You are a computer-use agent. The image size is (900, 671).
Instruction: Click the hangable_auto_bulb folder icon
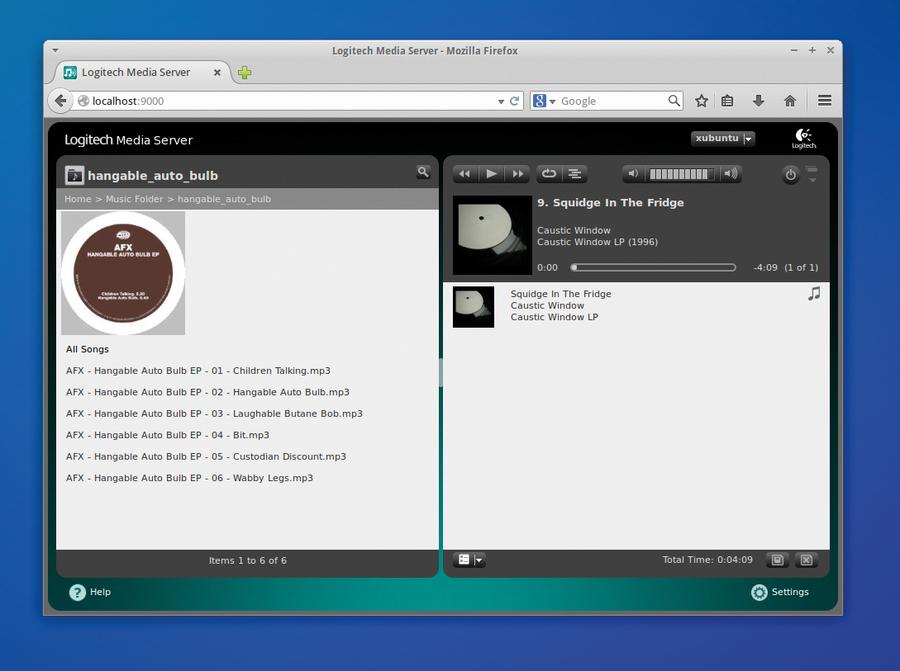(x=75, y=175)
